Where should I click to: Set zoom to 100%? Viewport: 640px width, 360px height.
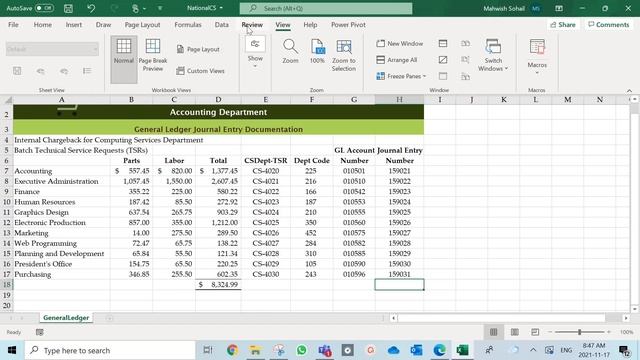pos(317,51)
